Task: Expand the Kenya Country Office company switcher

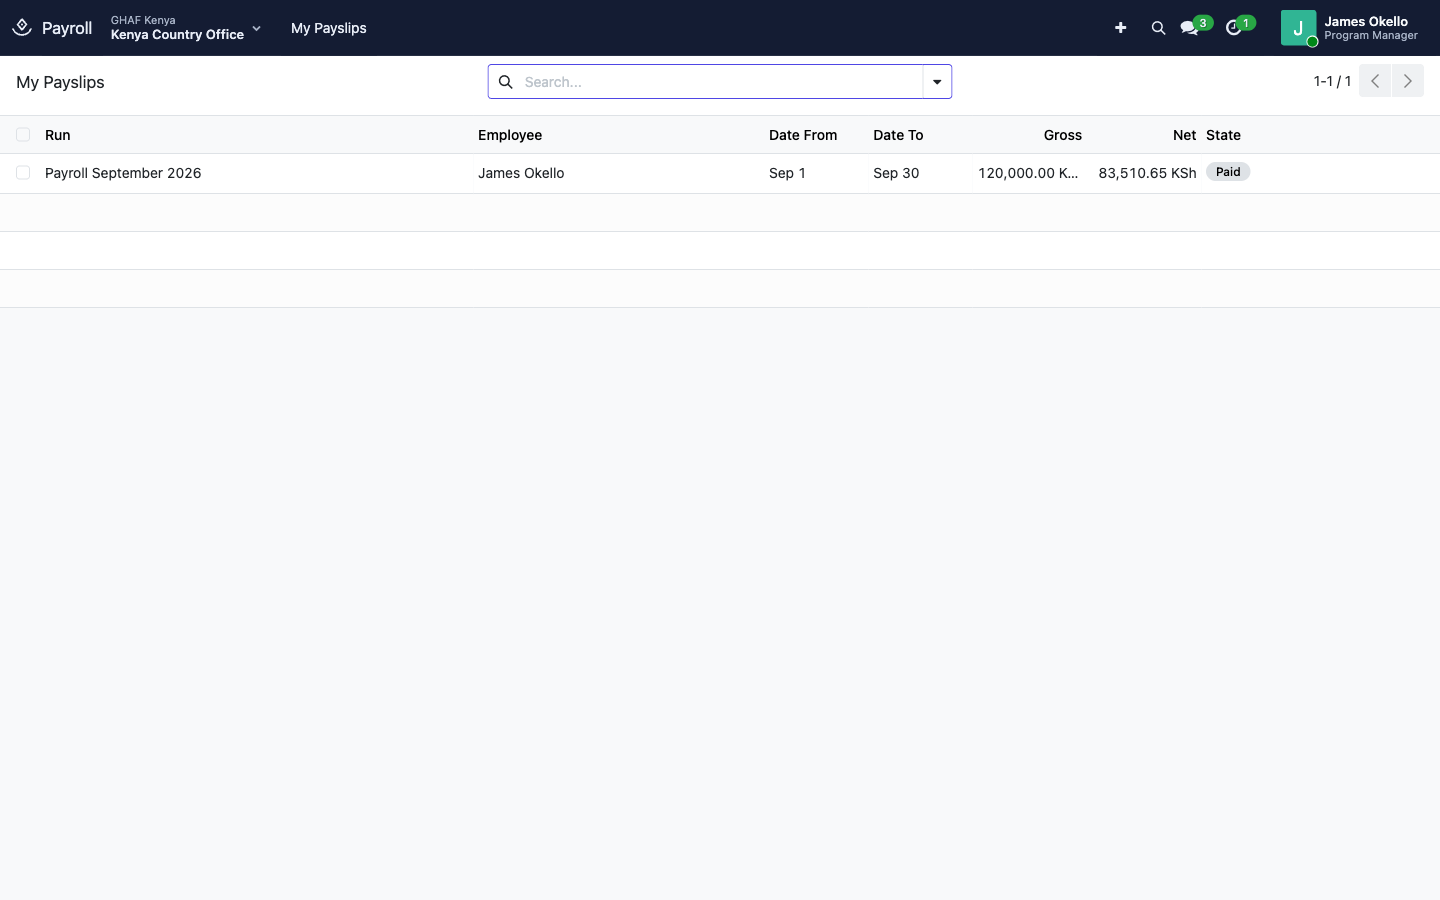Action: point(186,28)
